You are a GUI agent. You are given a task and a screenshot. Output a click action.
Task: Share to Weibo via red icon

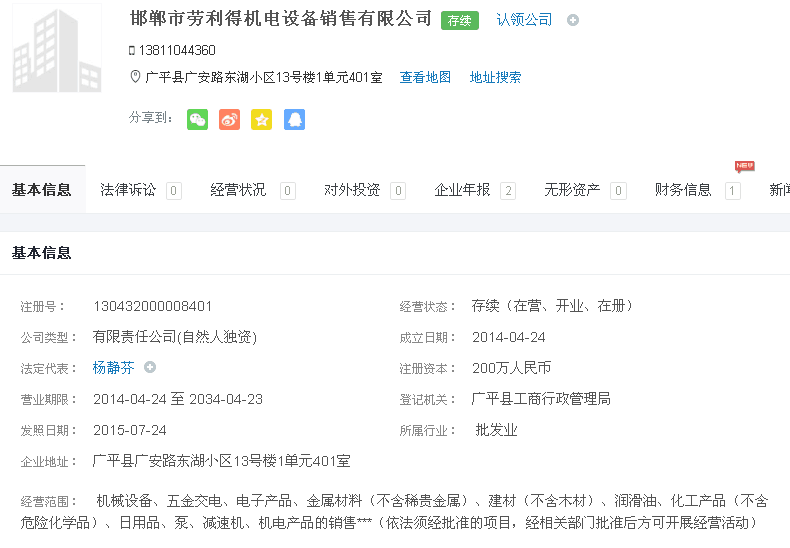230,120
